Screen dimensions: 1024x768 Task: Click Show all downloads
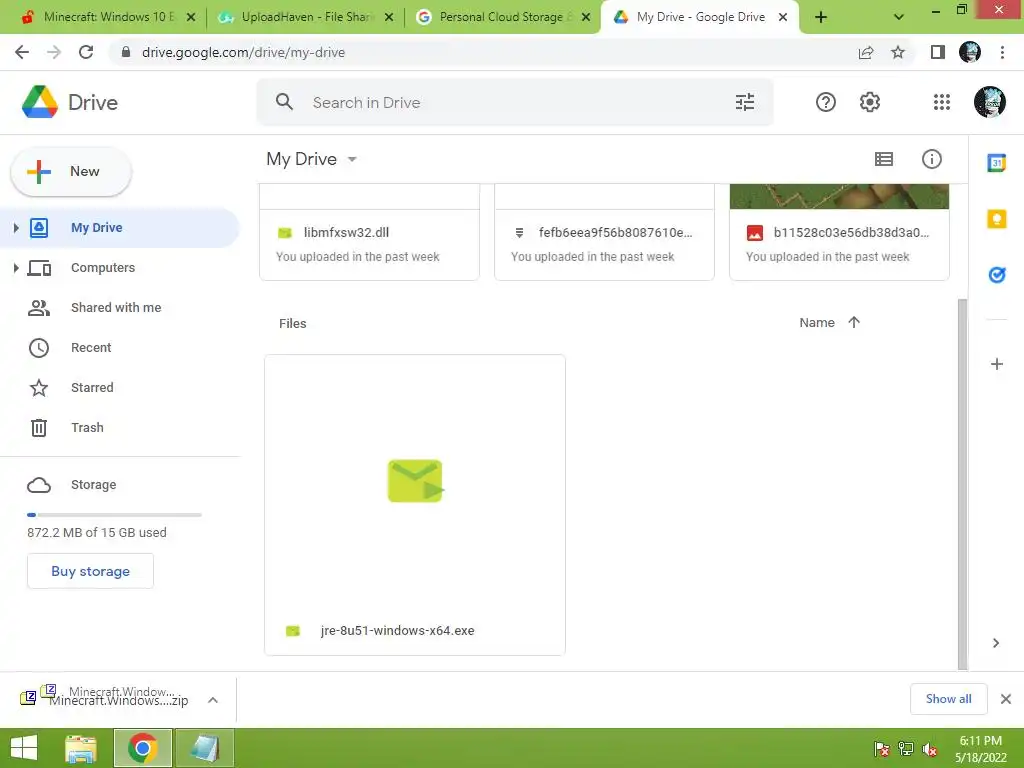point(948,699)
